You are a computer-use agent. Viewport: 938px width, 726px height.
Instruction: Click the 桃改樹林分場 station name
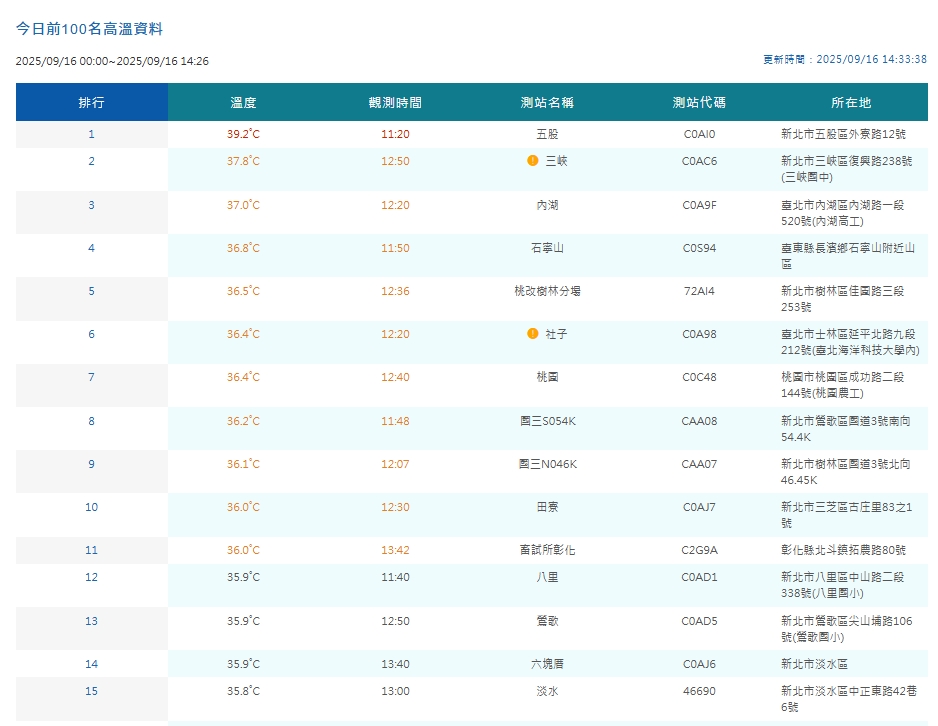pos(547,291)
